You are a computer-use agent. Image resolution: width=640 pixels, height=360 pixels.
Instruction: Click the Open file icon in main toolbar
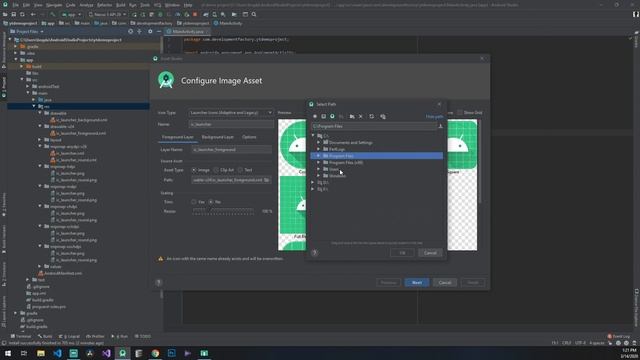(5, 14)
